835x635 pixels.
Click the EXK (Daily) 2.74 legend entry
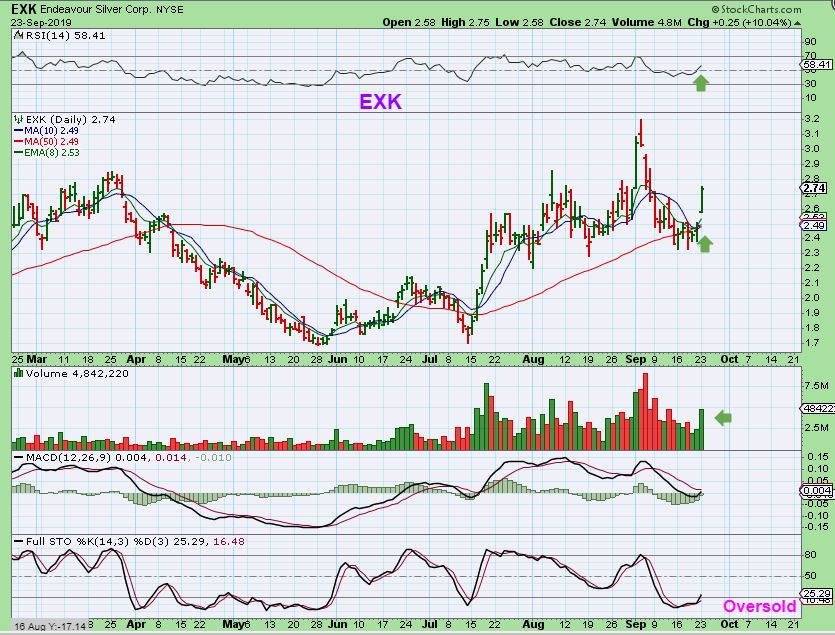click(x=70, y=119)
